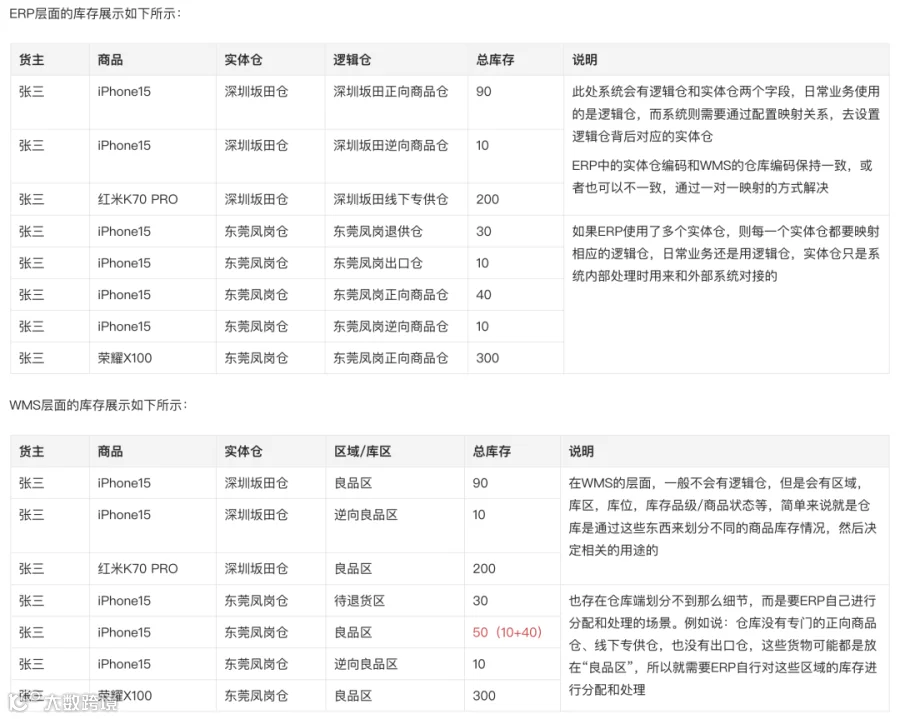Screen dimensions: 900x719
Task: Click the "90" value in the ERP table
Action: click(x=483, y=92)
